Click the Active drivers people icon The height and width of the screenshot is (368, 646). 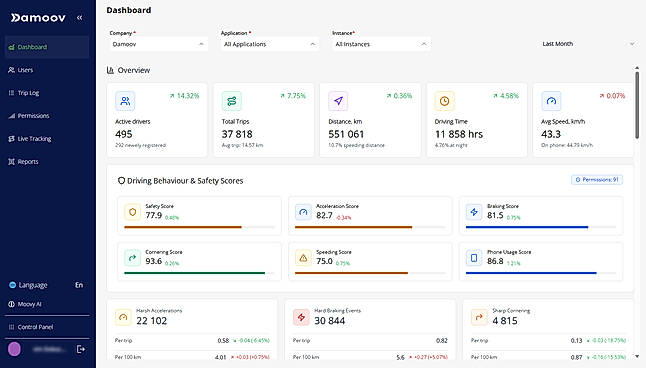click(125, 101)
